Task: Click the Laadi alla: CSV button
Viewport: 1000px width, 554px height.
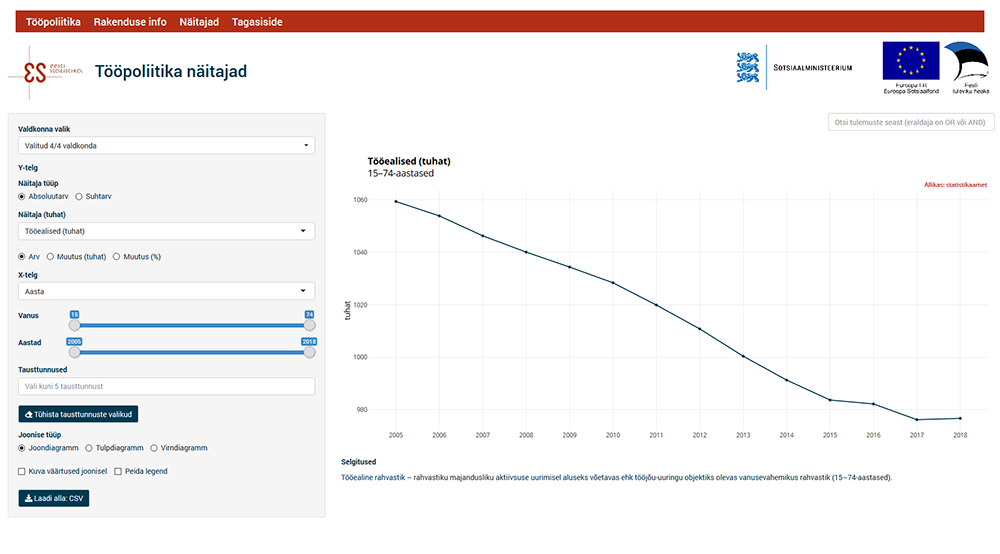Action: coord(54,498)
